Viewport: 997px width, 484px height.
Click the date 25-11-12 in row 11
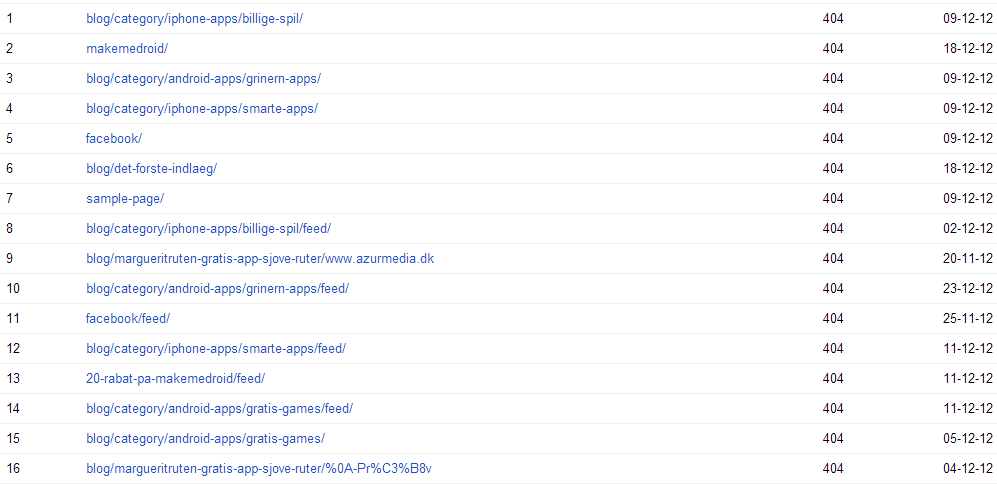point(967,318)
